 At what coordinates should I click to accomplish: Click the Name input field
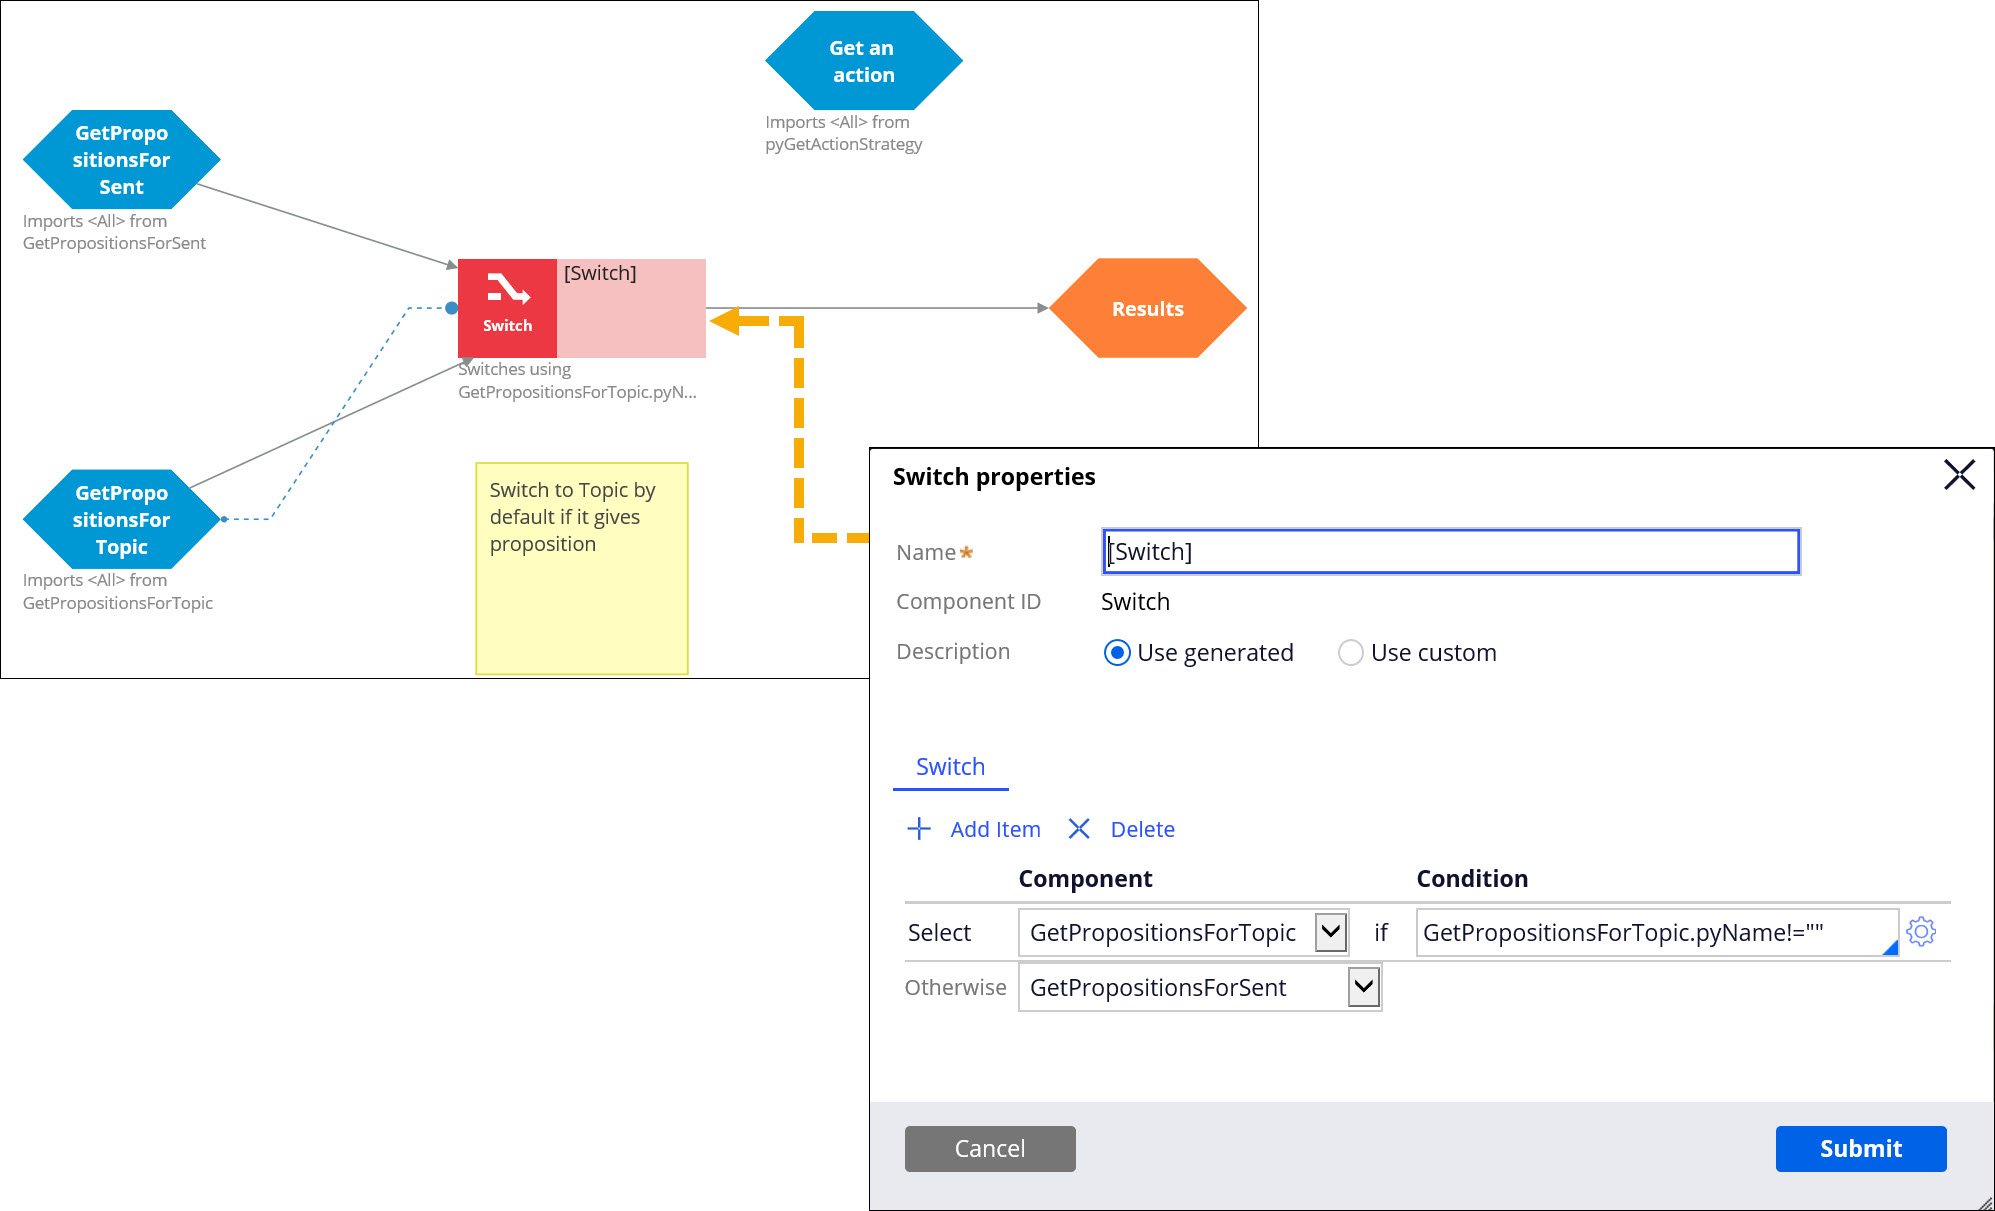1450,552
